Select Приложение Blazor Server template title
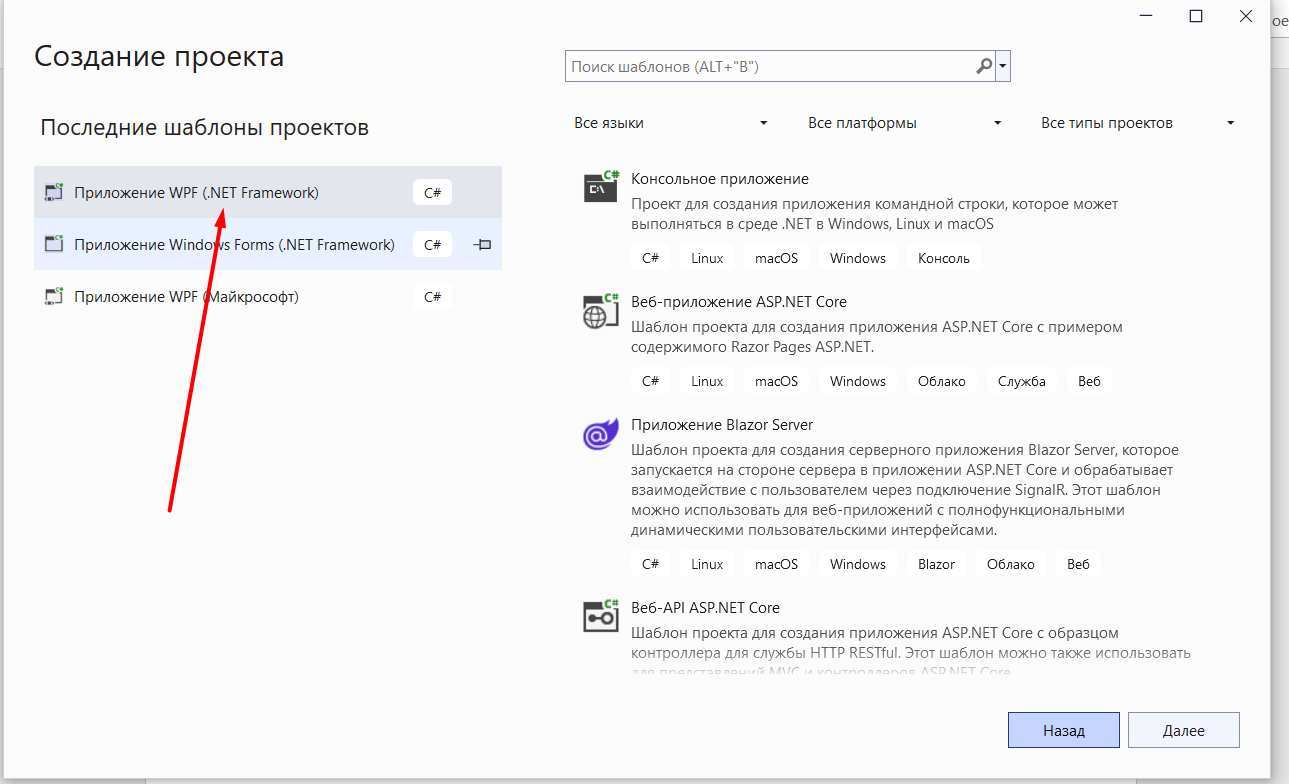1289x784 pixels. coord(722,425)
